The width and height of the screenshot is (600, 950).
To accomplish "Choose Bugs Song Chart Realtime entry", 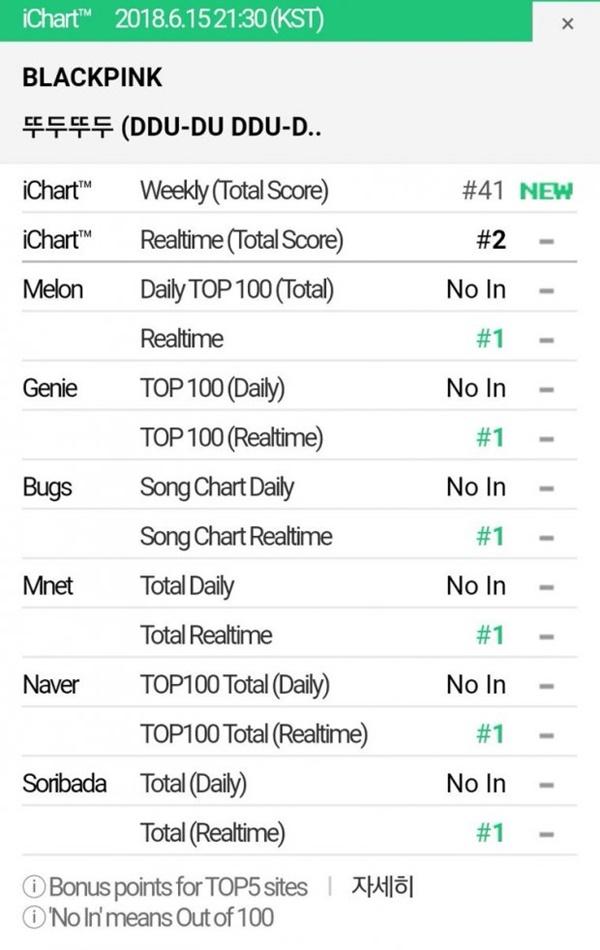I will (236, 537).
